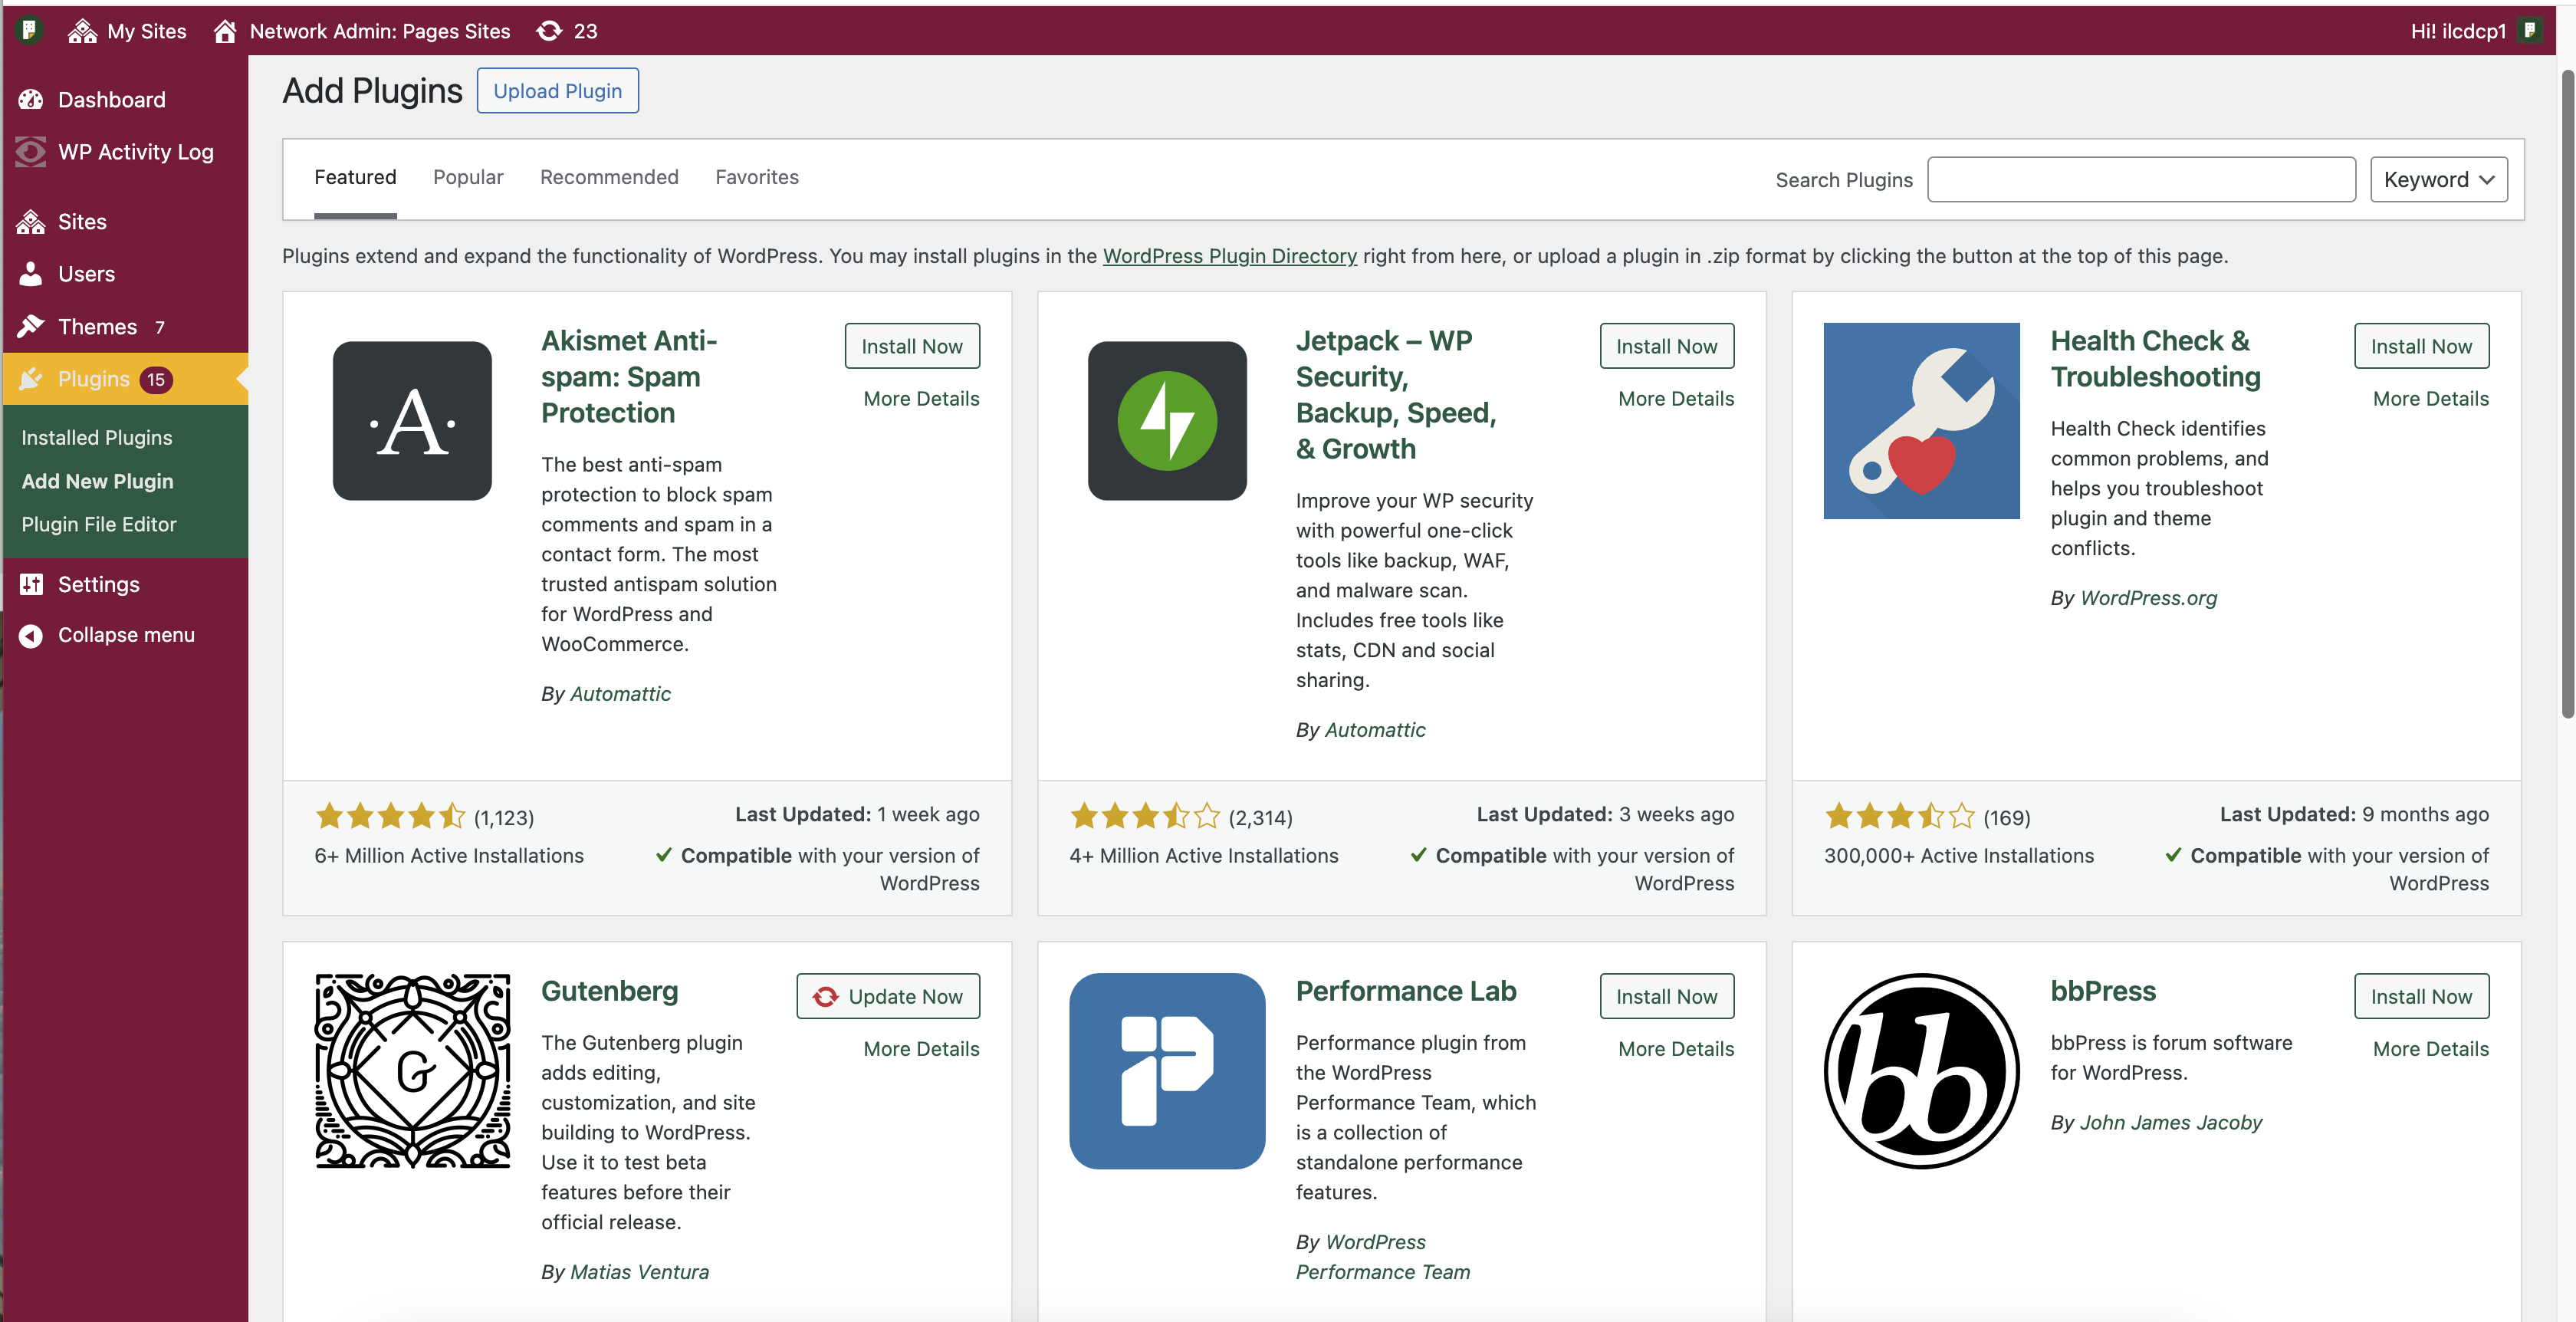Install the Jetpack plugin
2576x1322 pixels.
pyautogui.click(x=1666, y=346)
